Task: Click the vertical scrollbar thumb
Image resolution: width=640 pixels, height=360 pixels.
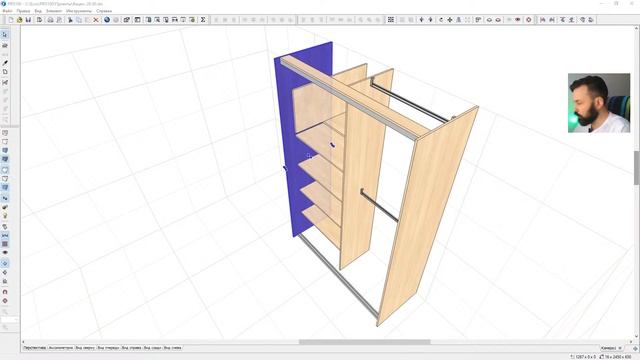Action: (x=636, y=167)
